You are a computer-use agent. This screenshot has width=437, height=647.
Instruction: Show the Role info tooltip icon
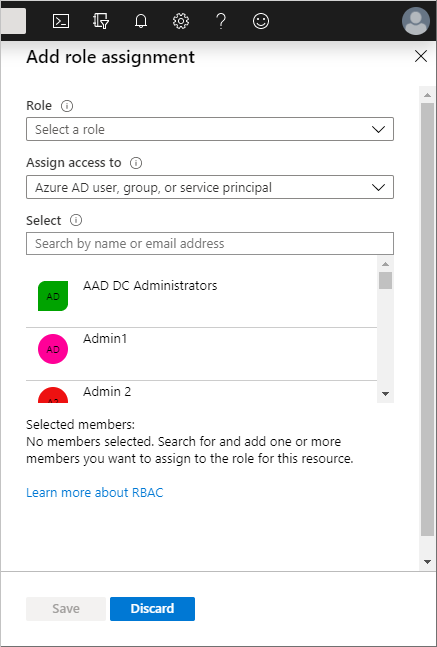coord(67,106)
